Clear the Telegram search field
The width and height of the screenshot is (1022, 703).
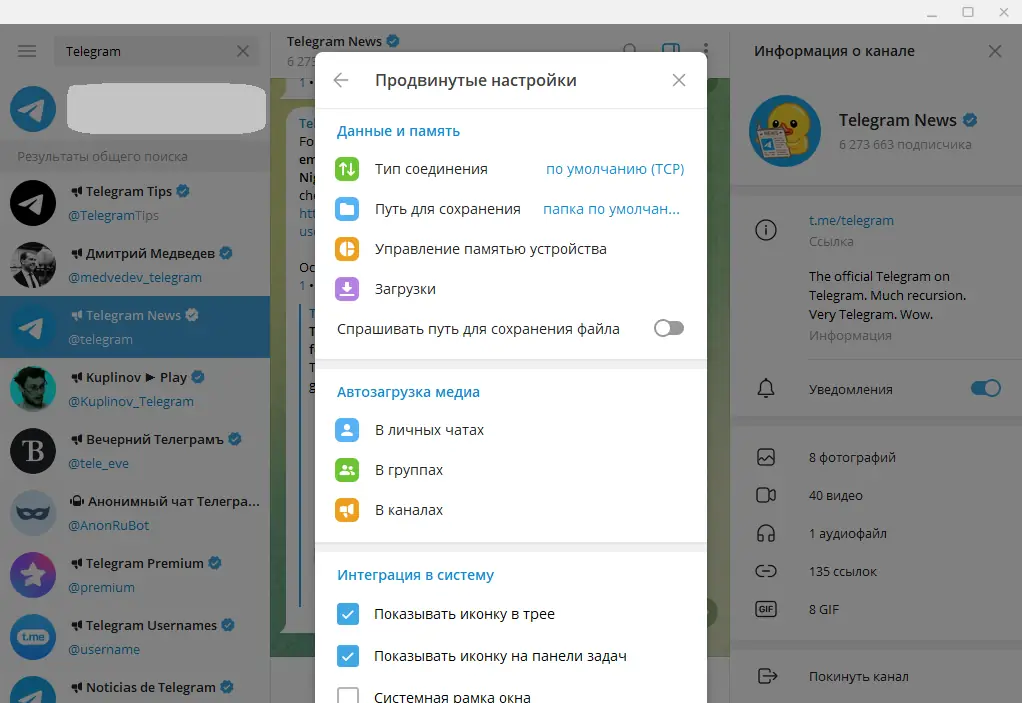(x=243, y=49)
